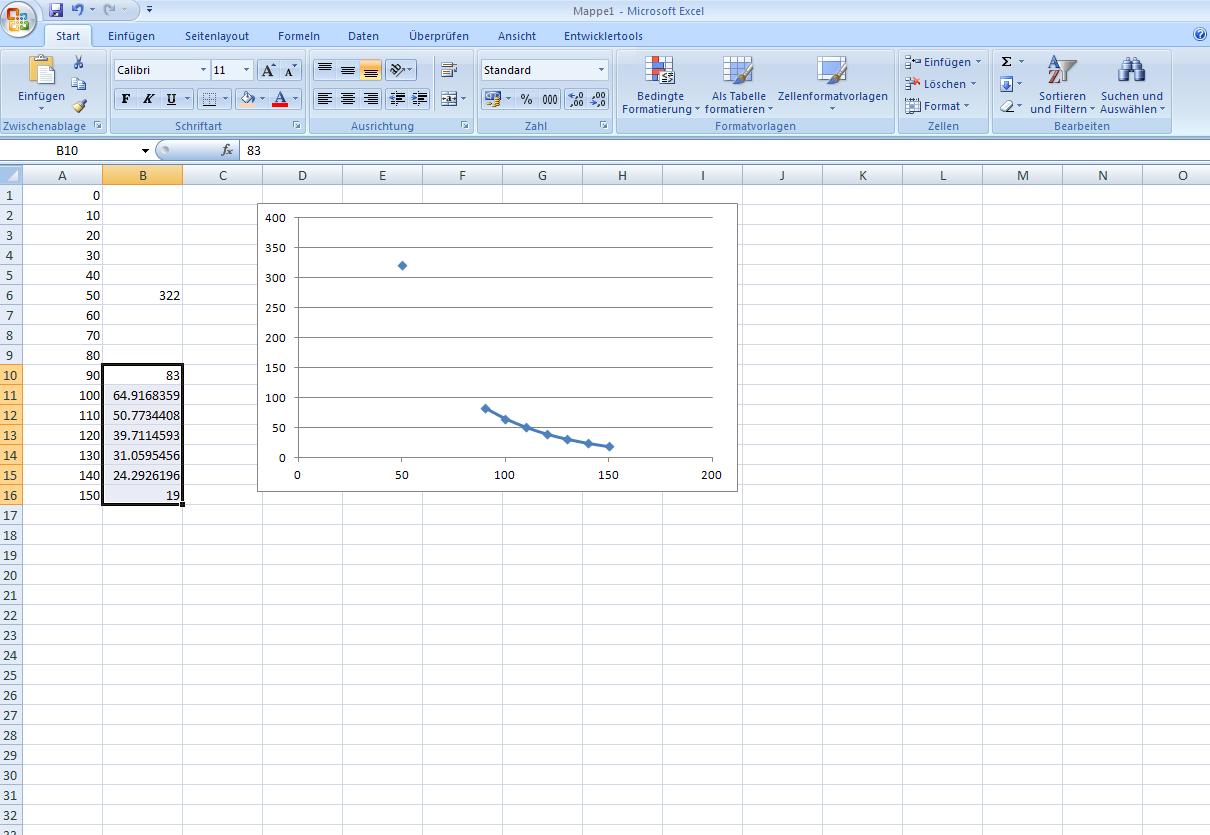Switch to the Formeln ribbon tab
Image resolution: width=1210 pixels, height=835 pixels.
[299, 36]
